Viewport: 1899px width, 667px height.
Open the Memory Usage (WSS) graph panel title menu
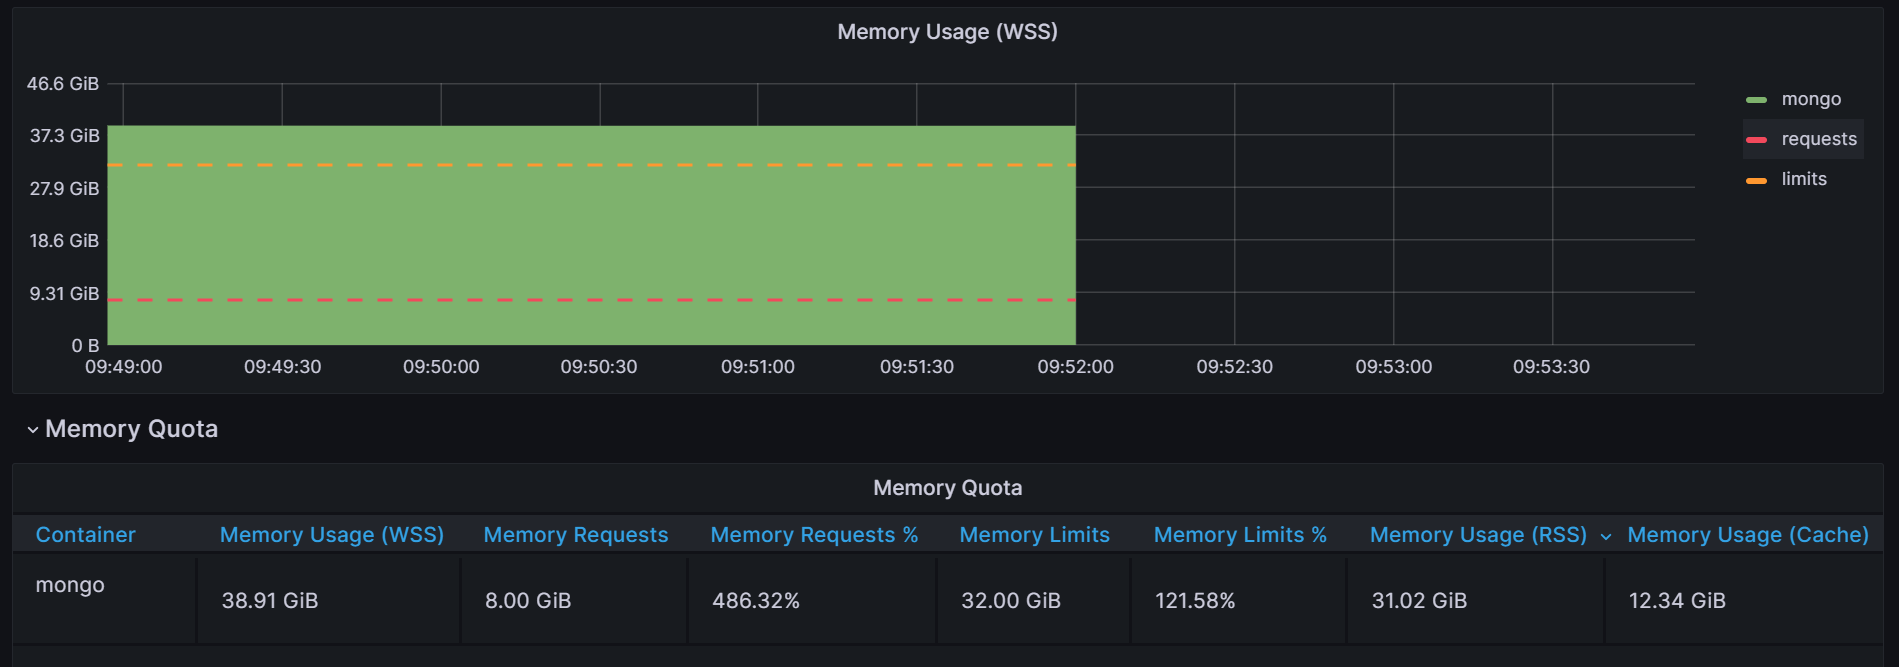[947, 32]
